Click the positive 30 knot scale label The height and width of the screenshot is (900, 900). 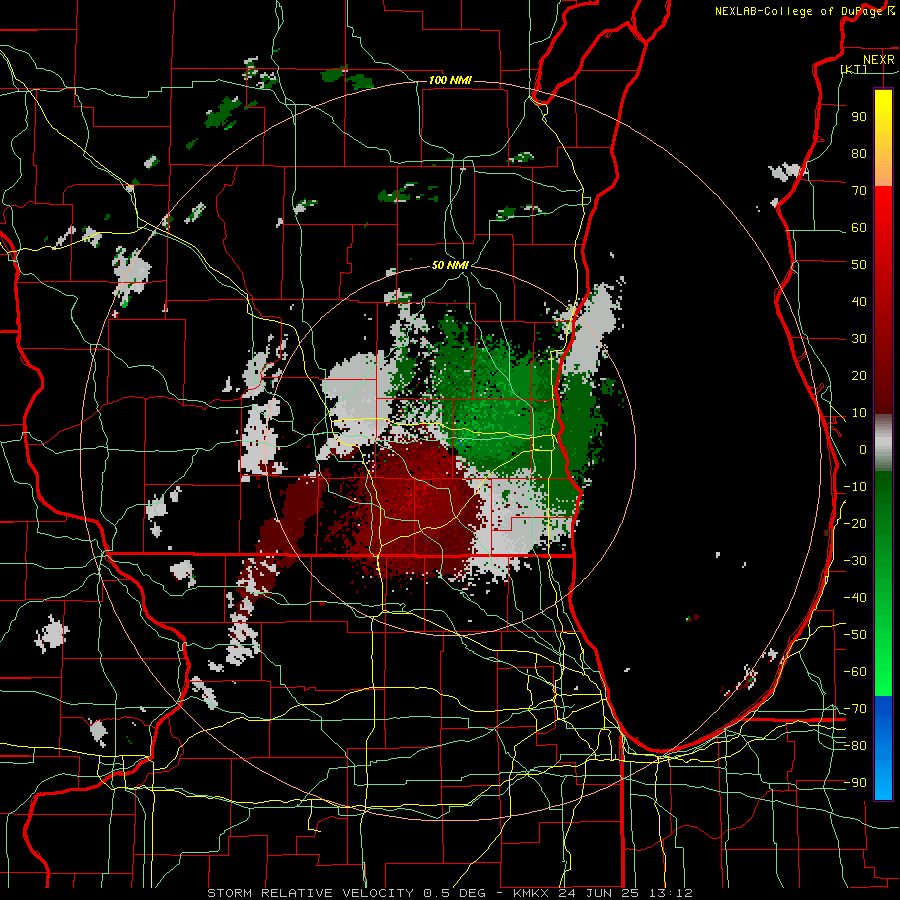859,338
